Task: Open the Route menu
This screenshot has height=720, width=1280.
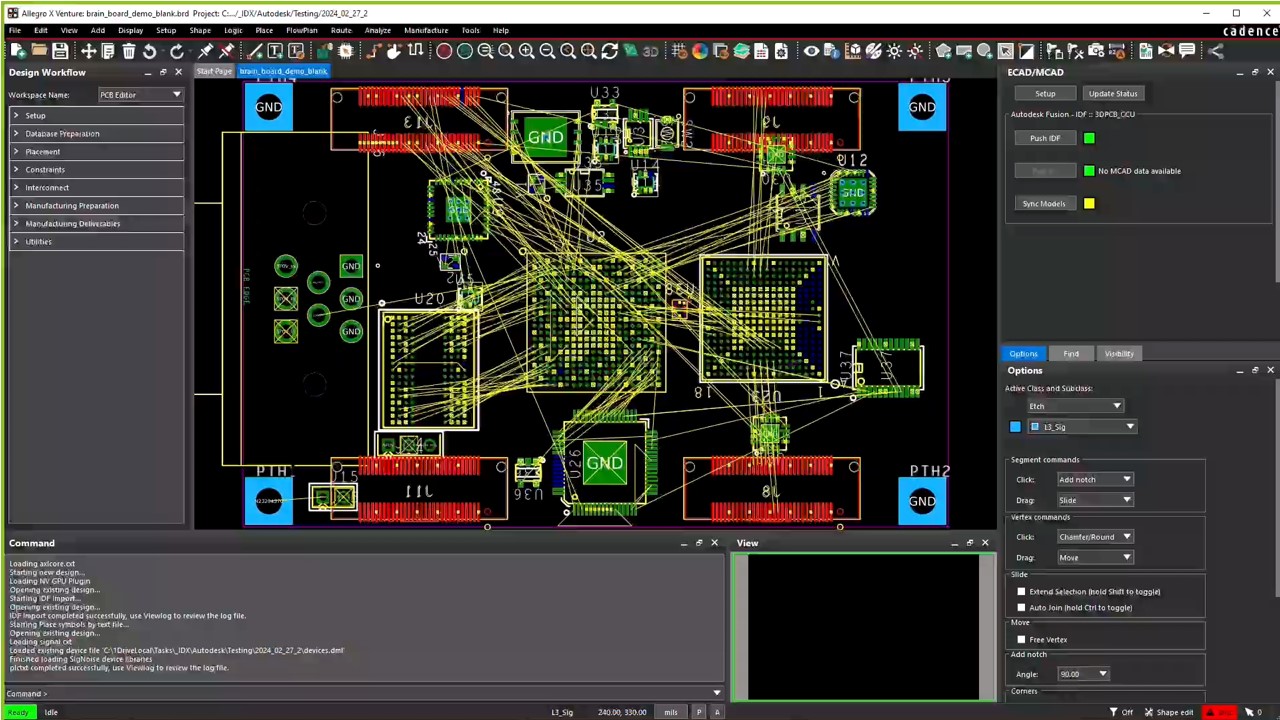Action: coord(341,30)
